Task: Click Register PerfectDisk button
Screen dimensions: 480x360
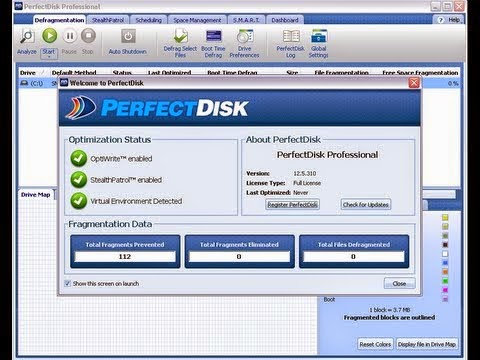Action: 293,205
